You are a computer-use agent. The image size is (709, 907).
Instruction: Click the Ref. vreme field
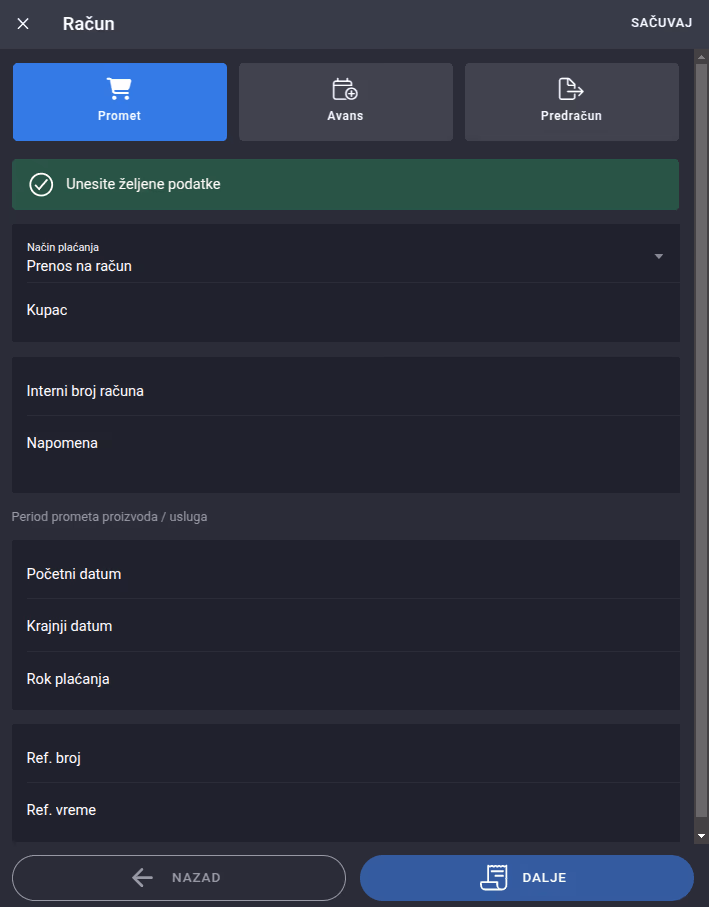[345, 810]
